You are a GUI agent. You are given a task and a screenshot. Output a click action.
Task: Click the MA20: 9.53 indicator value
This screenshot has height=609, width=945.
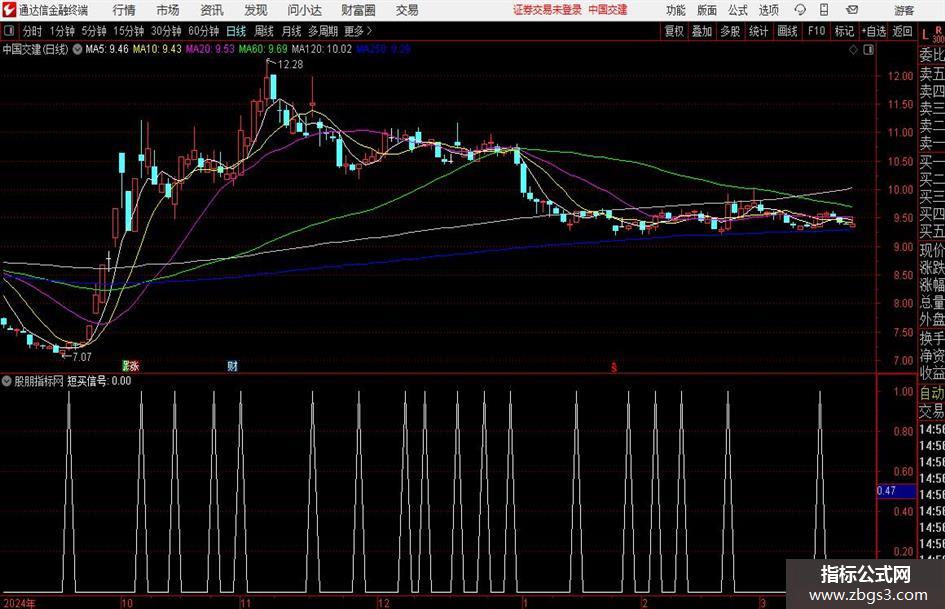pyautogui.click(x=210, y=49)
